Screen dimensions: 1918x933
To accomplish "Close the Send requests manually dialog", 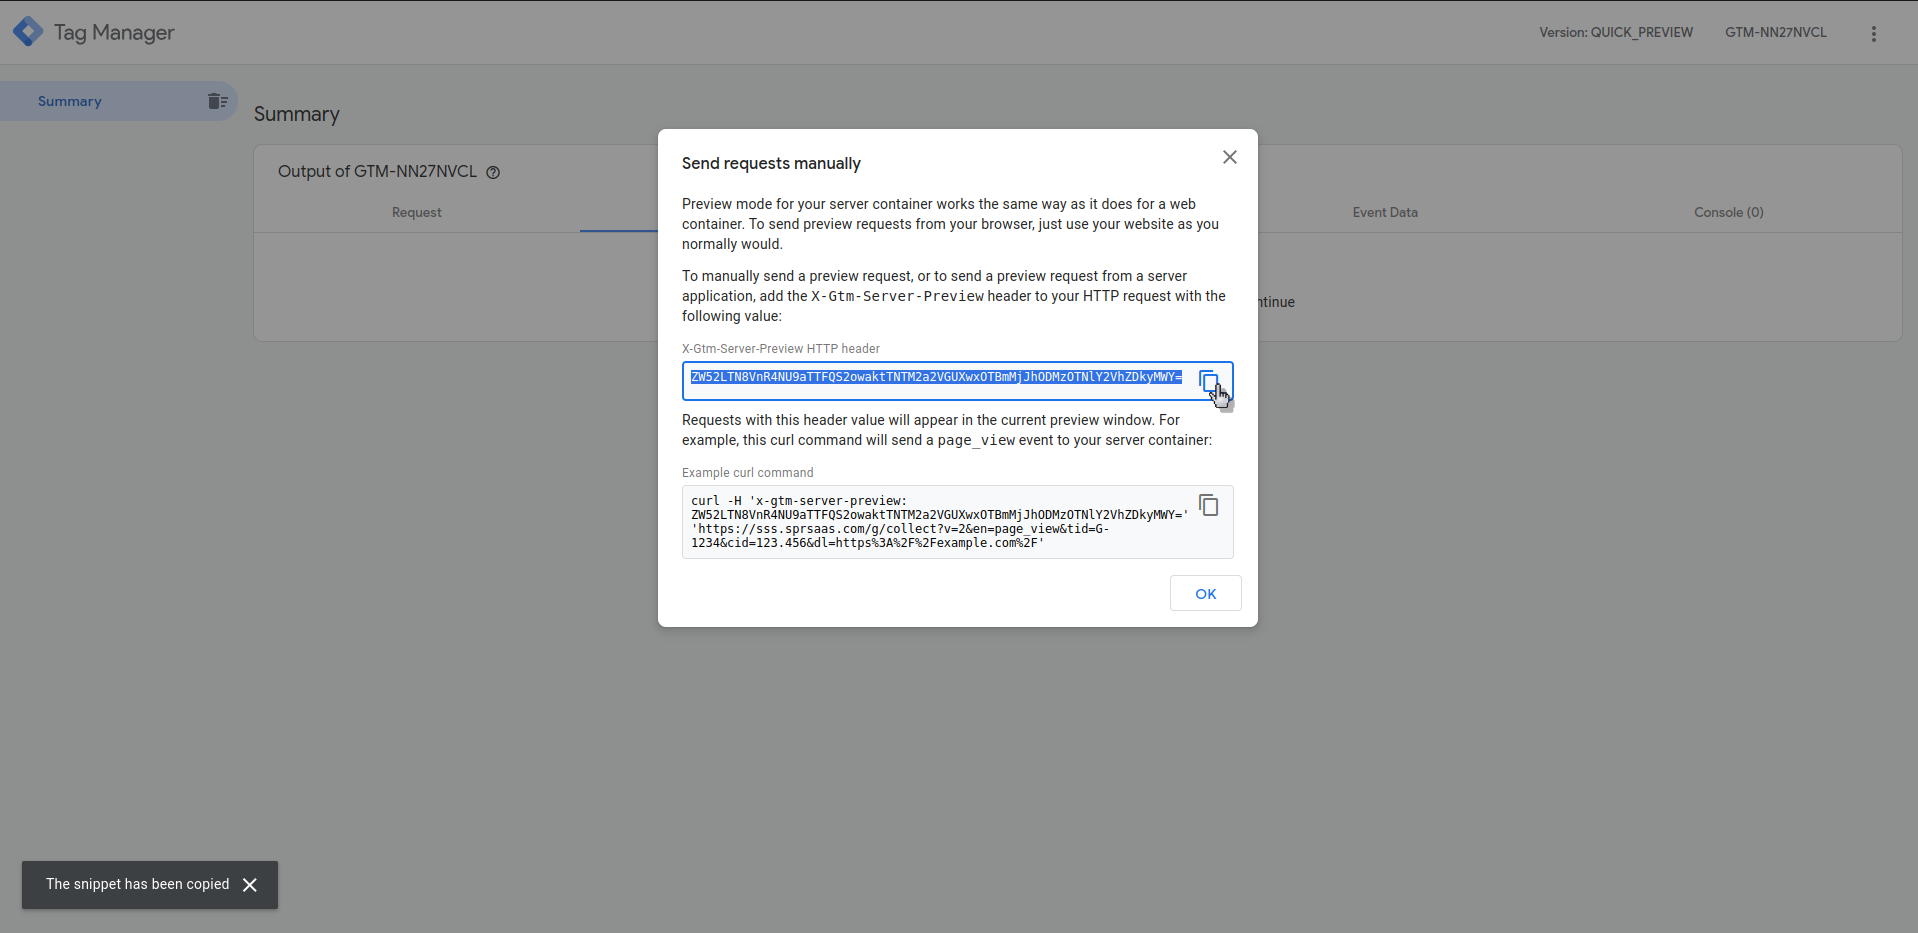I will 1230,157.
